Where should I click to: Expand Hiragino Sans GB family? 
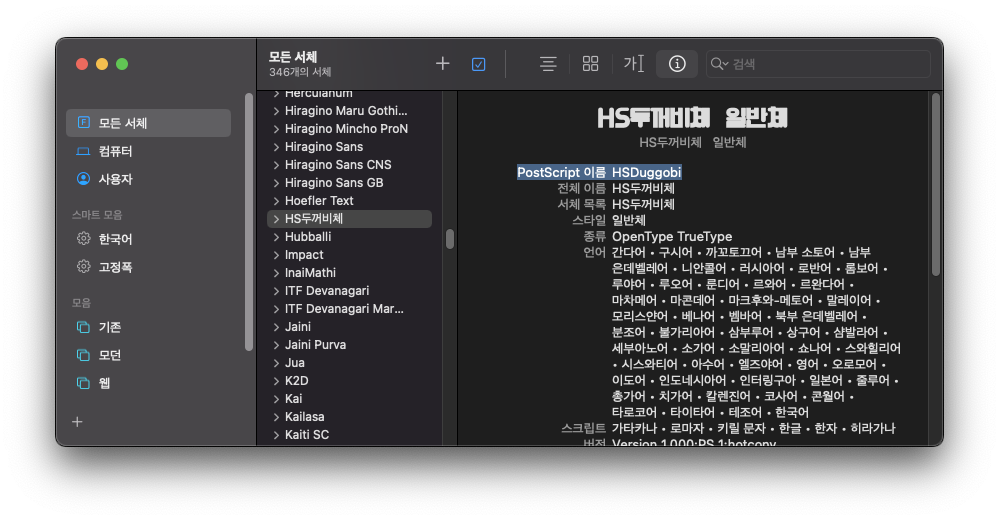277,183
